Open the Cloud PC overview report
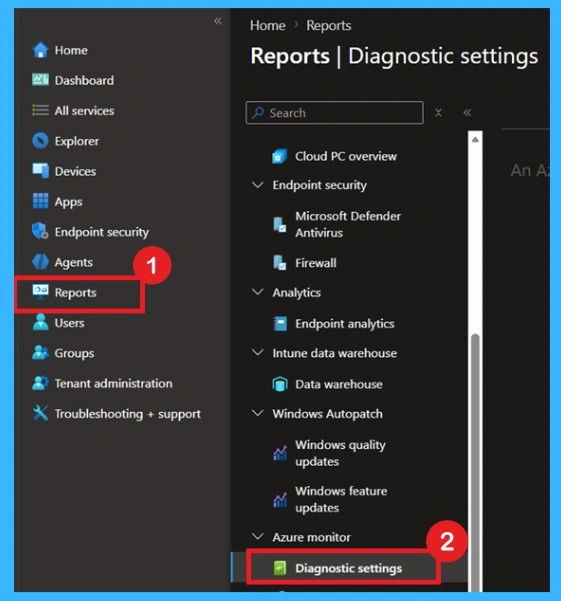Image resolution: width=561 pixels, height=601 pixels. [346, 156]
